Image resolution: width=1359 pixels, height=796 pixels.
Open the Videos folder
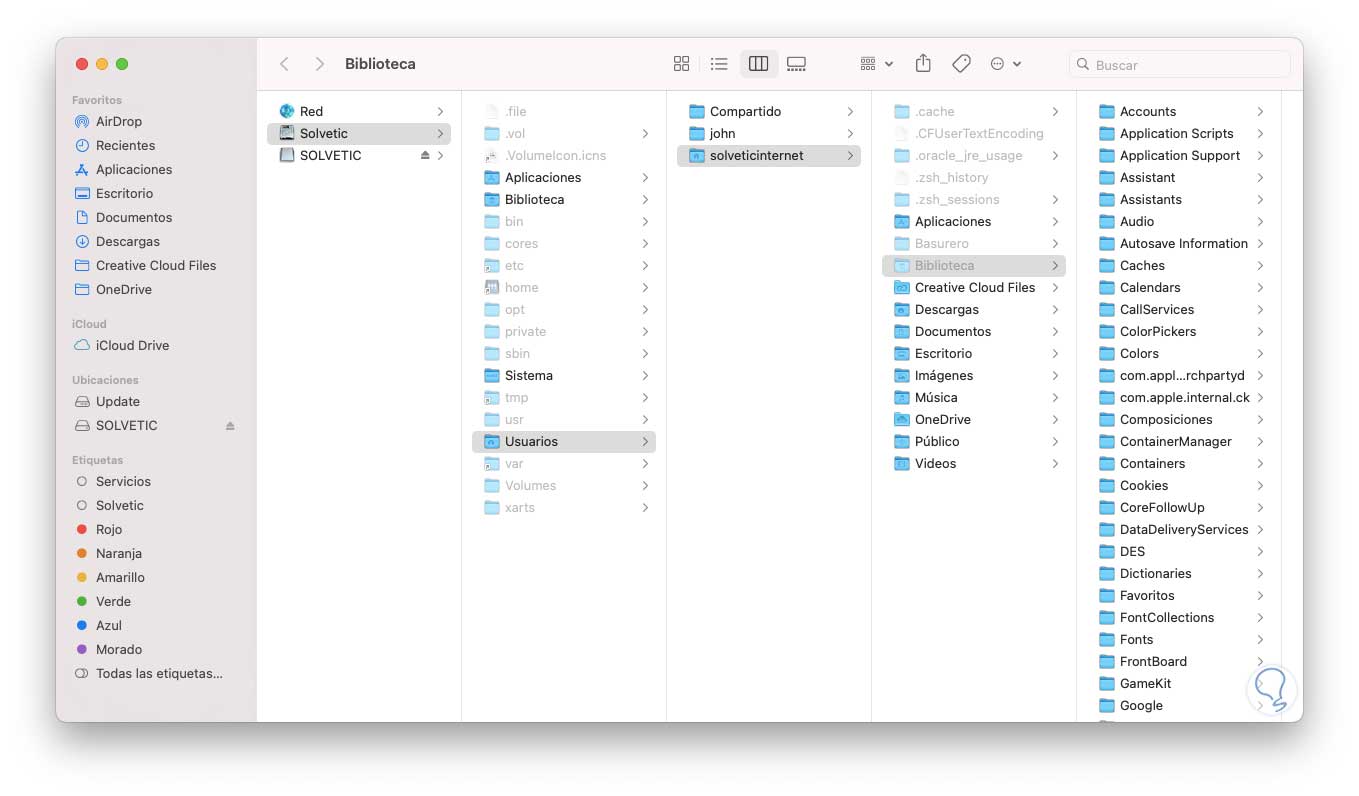pyautogui.click(x=974, y=463)
